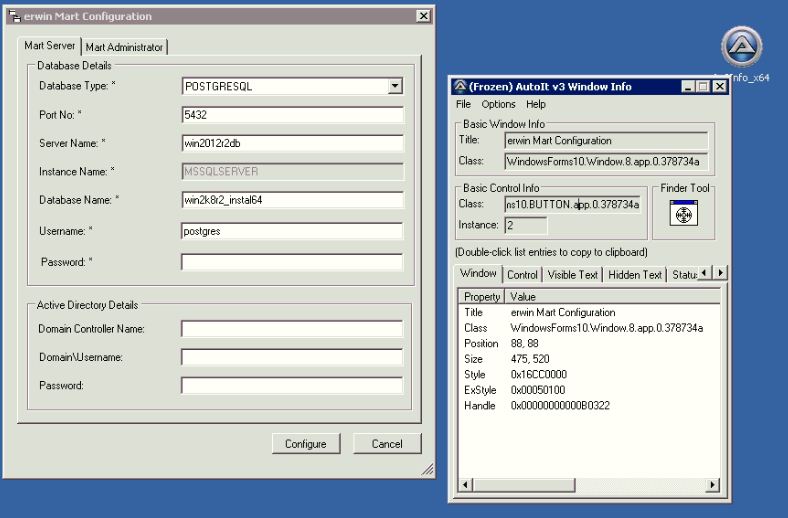The height and width of the screenshot is (518, 788).
Task: Click the horizontal scrollbar thumb in list
Action: tap(524, 485)
